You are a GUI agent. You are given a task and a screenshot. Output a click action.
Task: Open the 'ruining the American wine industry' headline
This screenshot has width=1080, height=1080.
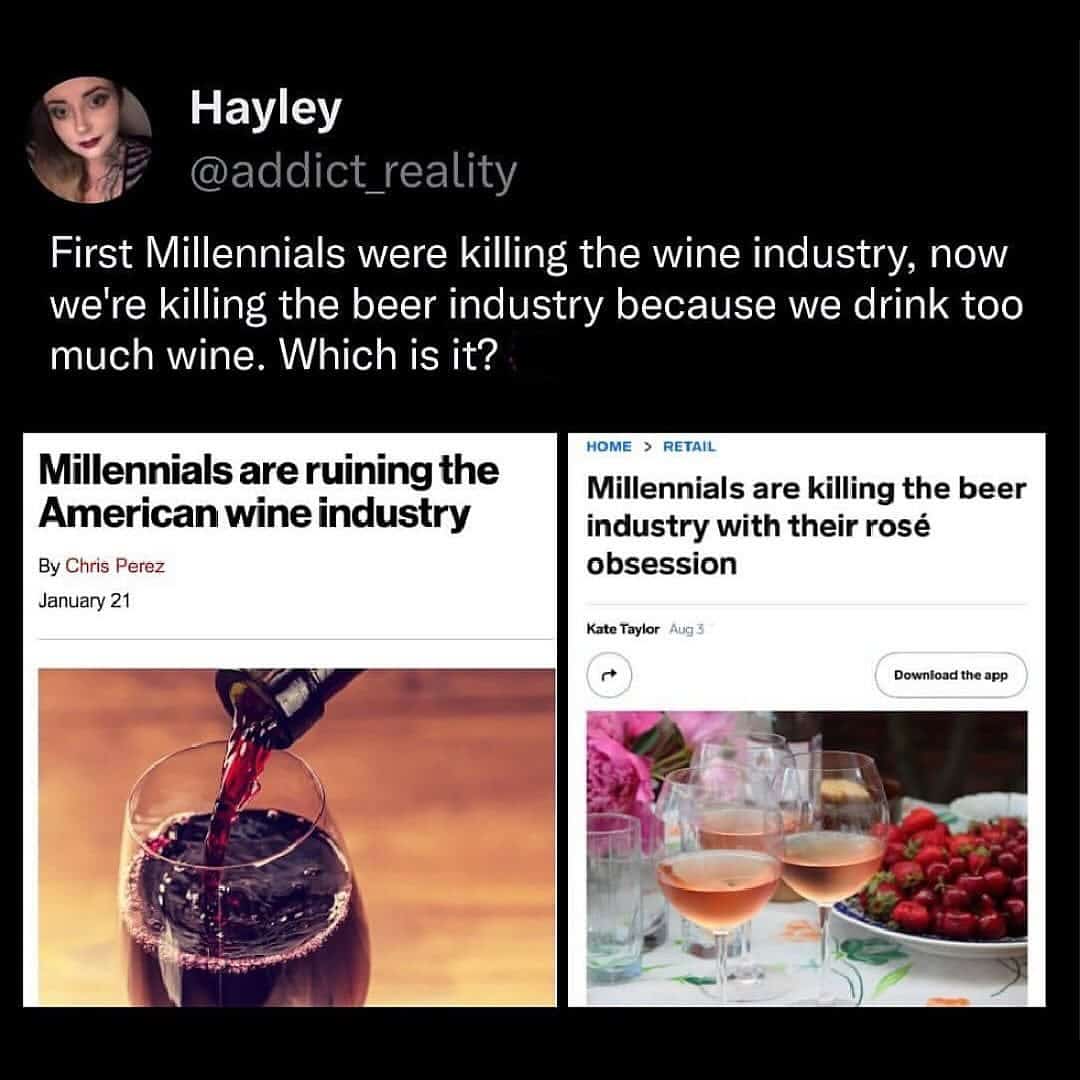(x=268, y=492)
